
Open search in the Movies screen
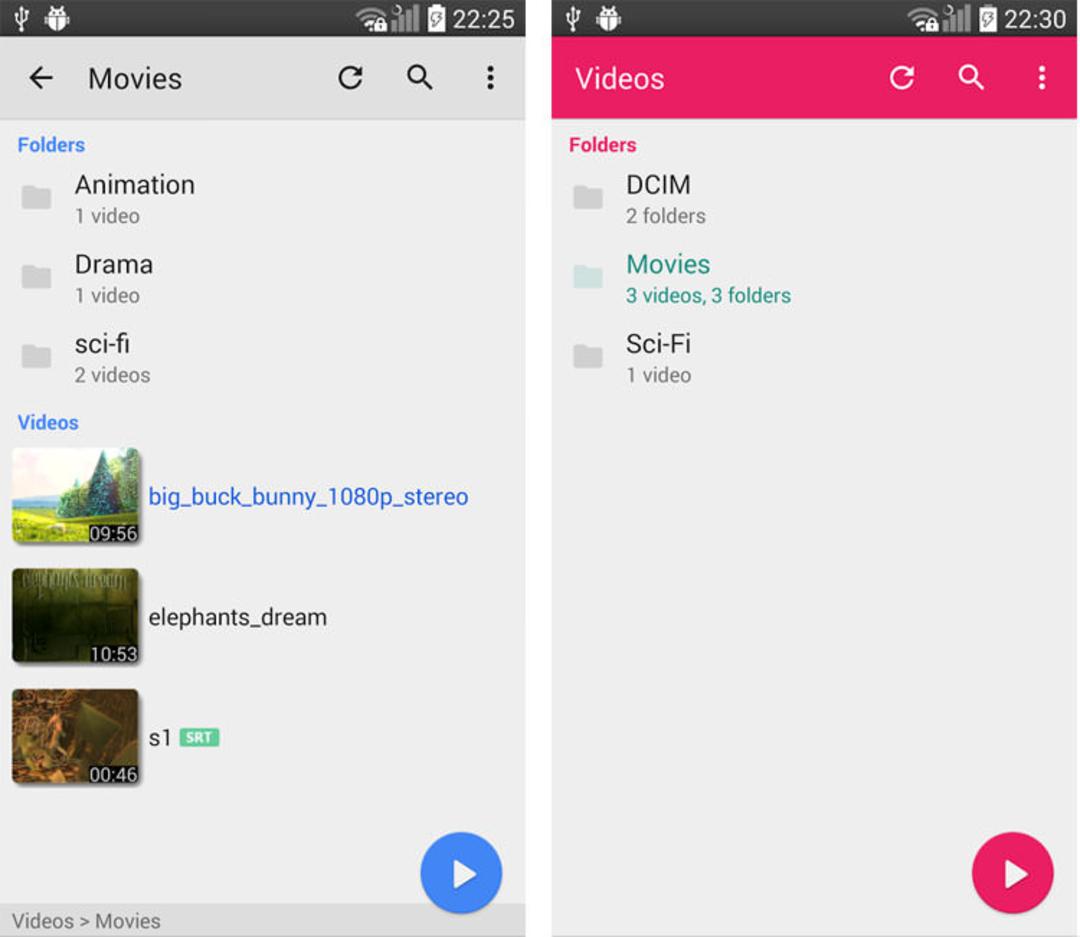click(419, 77)
